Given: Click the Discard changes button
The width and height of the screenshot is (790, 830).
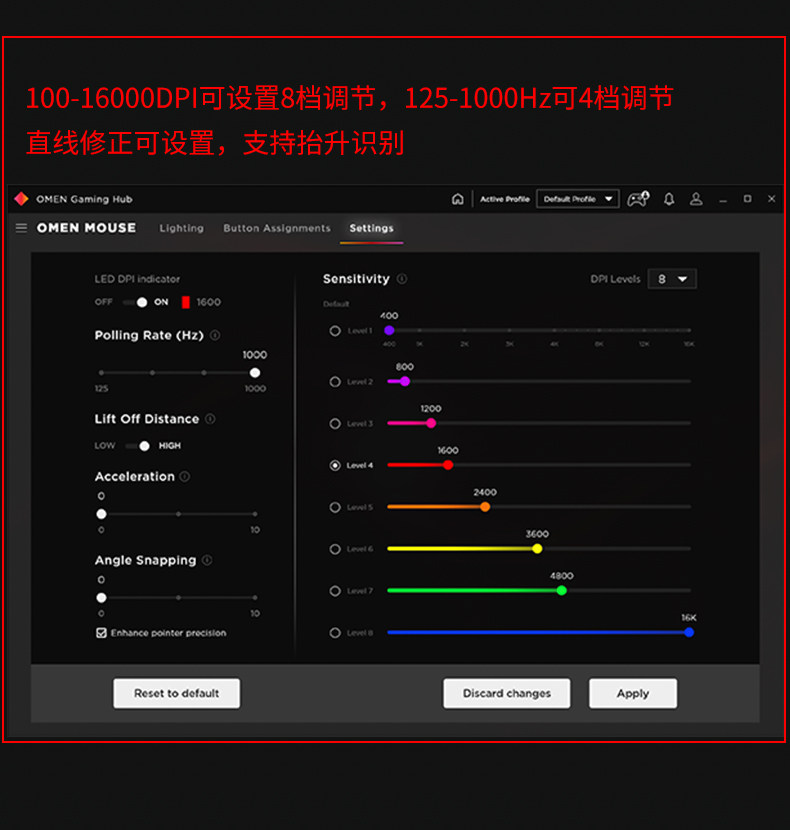Looking at the screenshot, I should 507,693.
